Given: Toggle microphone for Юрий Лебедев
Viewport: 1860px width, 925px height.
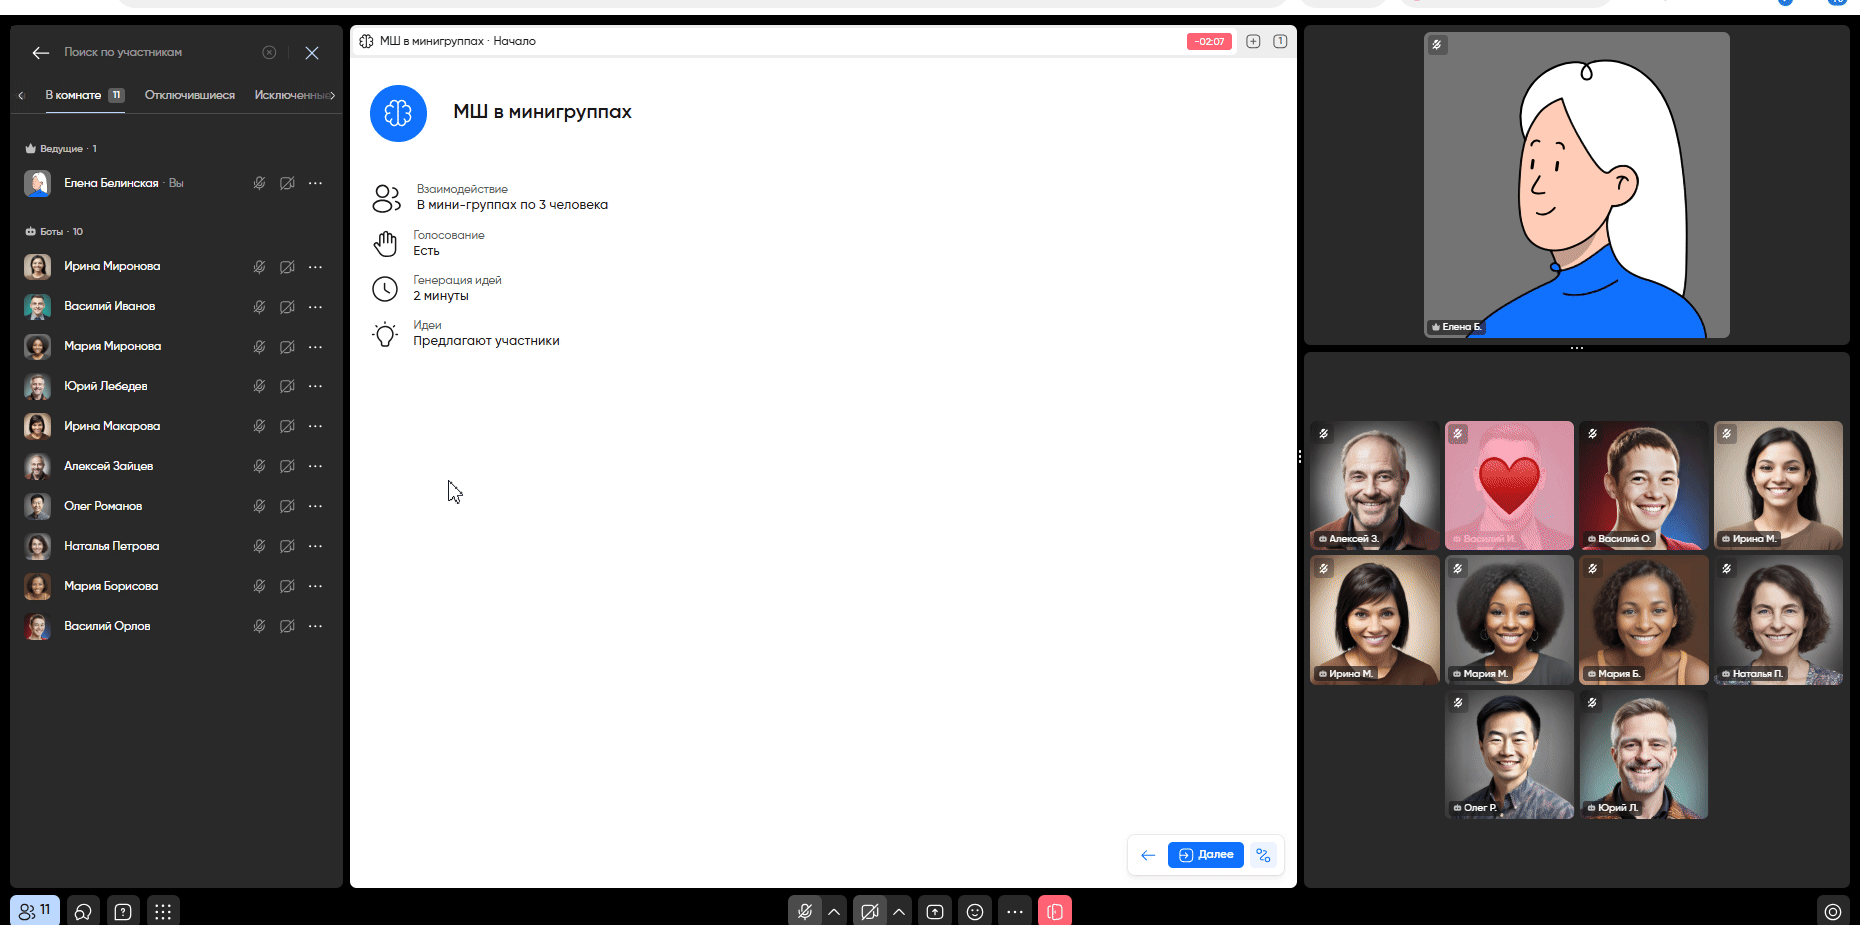Looking at the screenshot, I should point(259,386).
